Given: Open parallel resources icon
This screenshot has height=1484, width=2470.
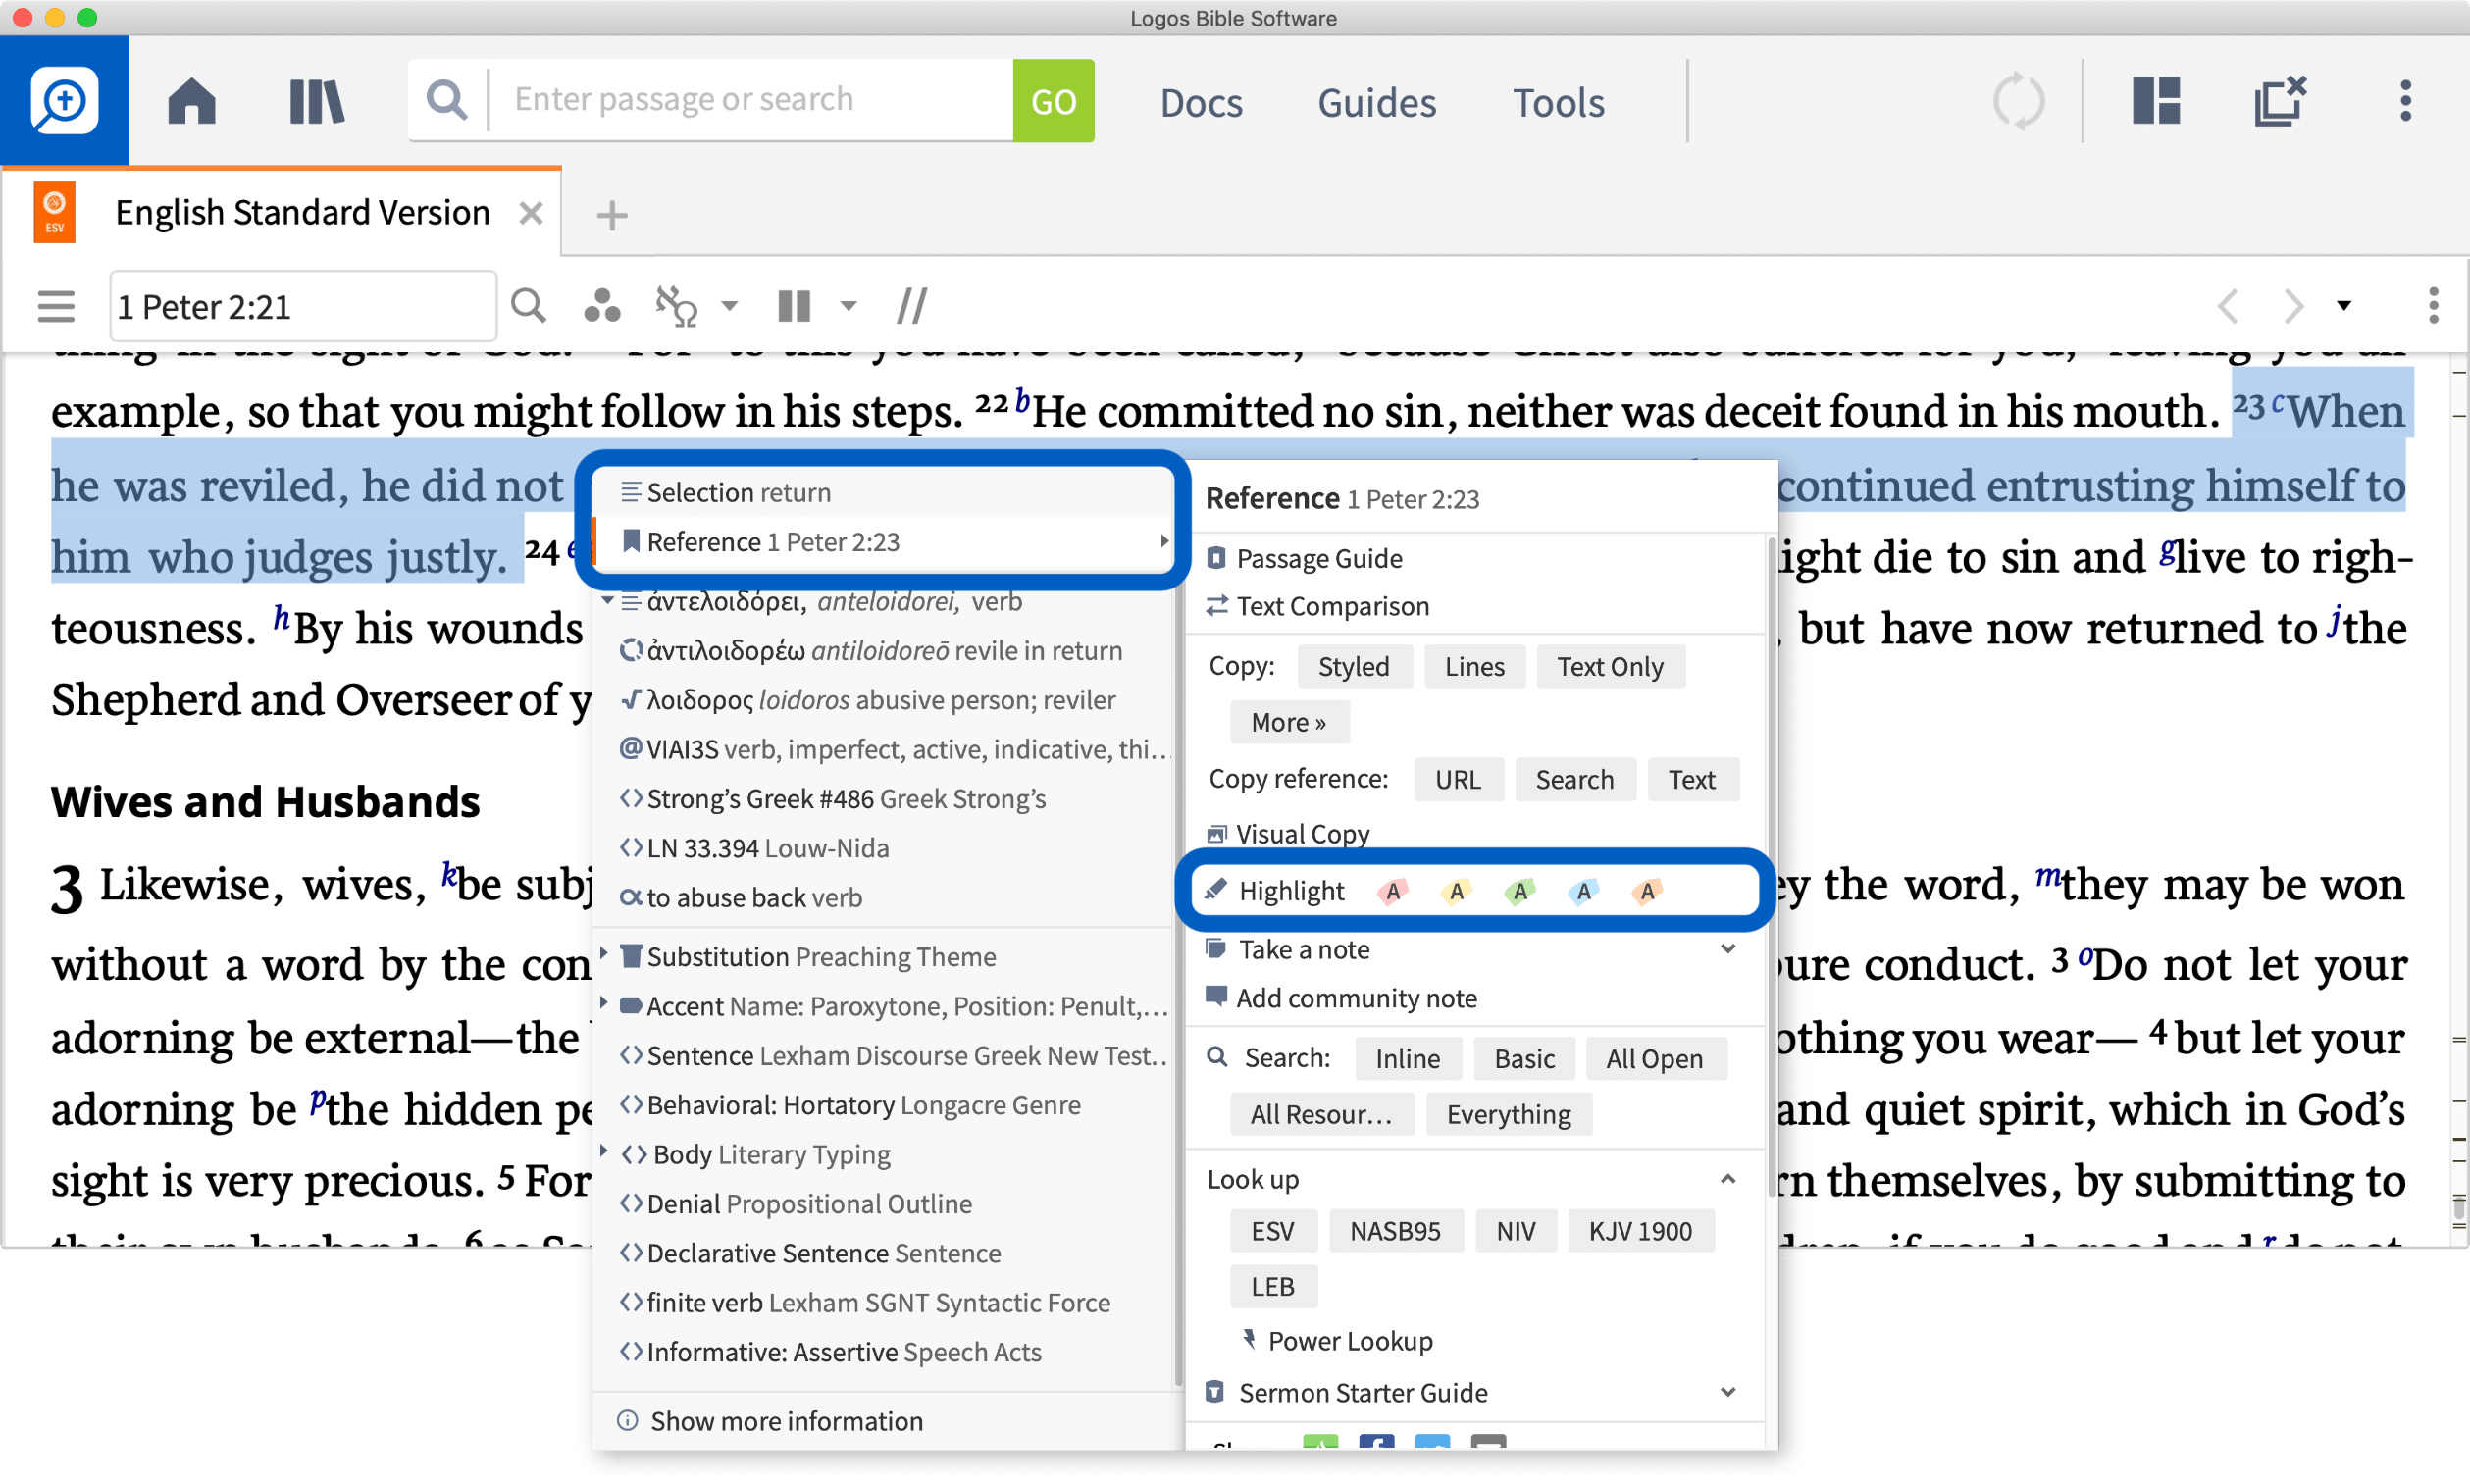Looking at the screenshot, I should click(x=911, y=306).
